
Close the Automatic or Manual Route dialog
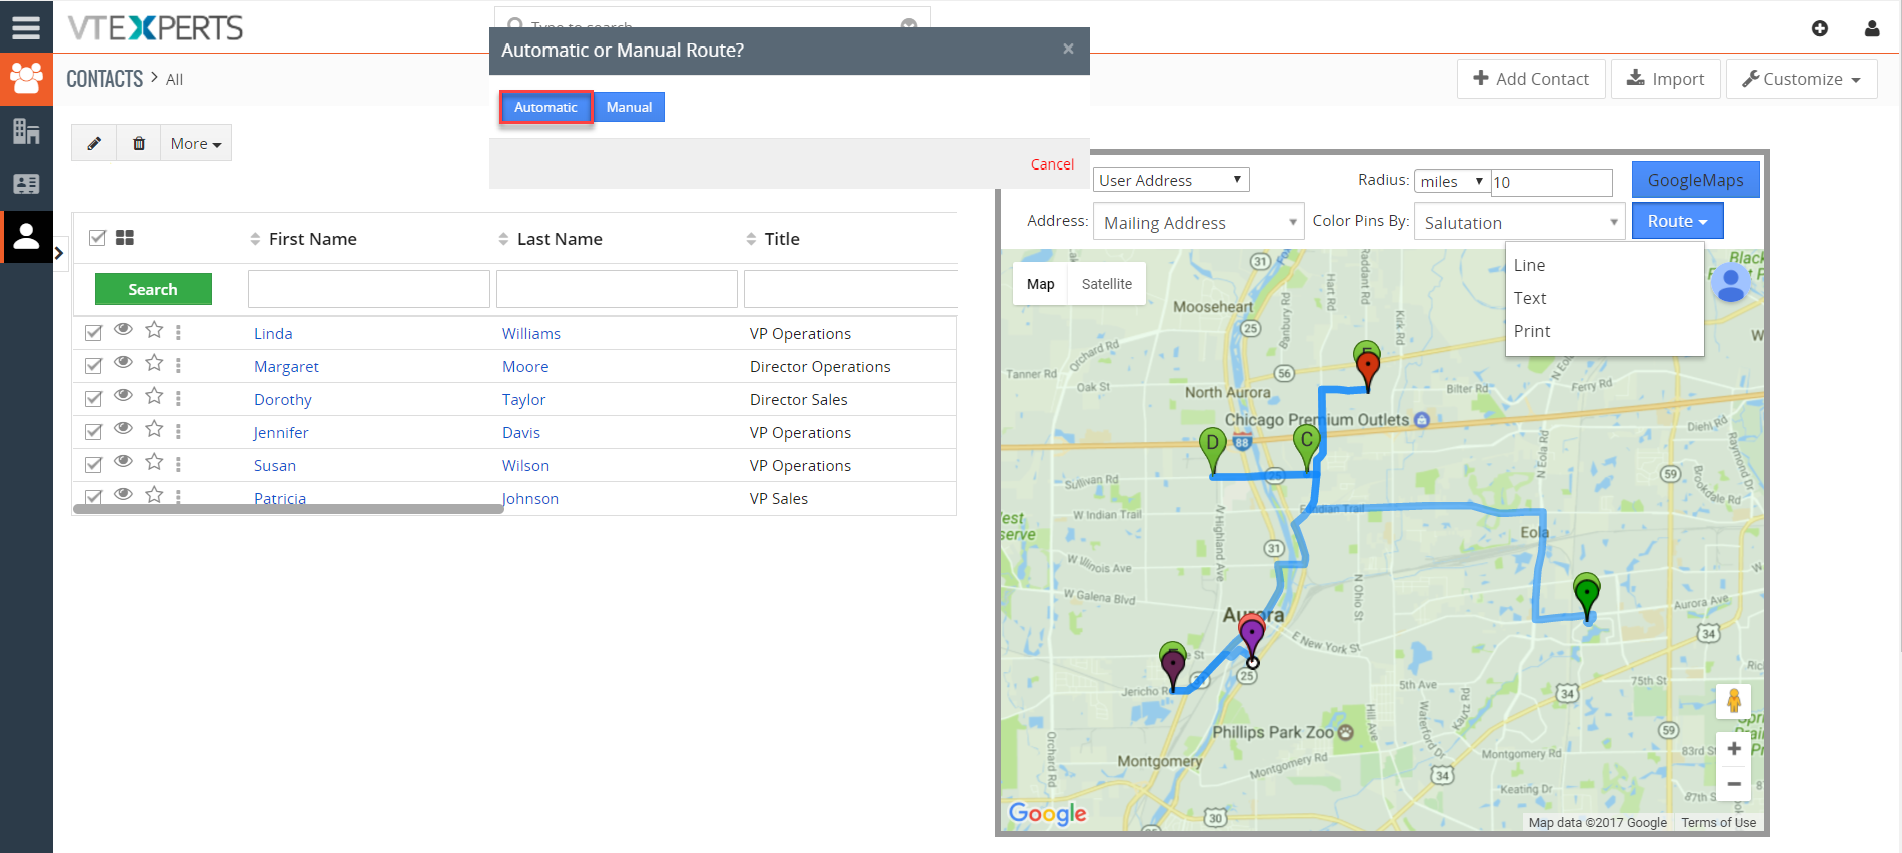pos(1068,49)
